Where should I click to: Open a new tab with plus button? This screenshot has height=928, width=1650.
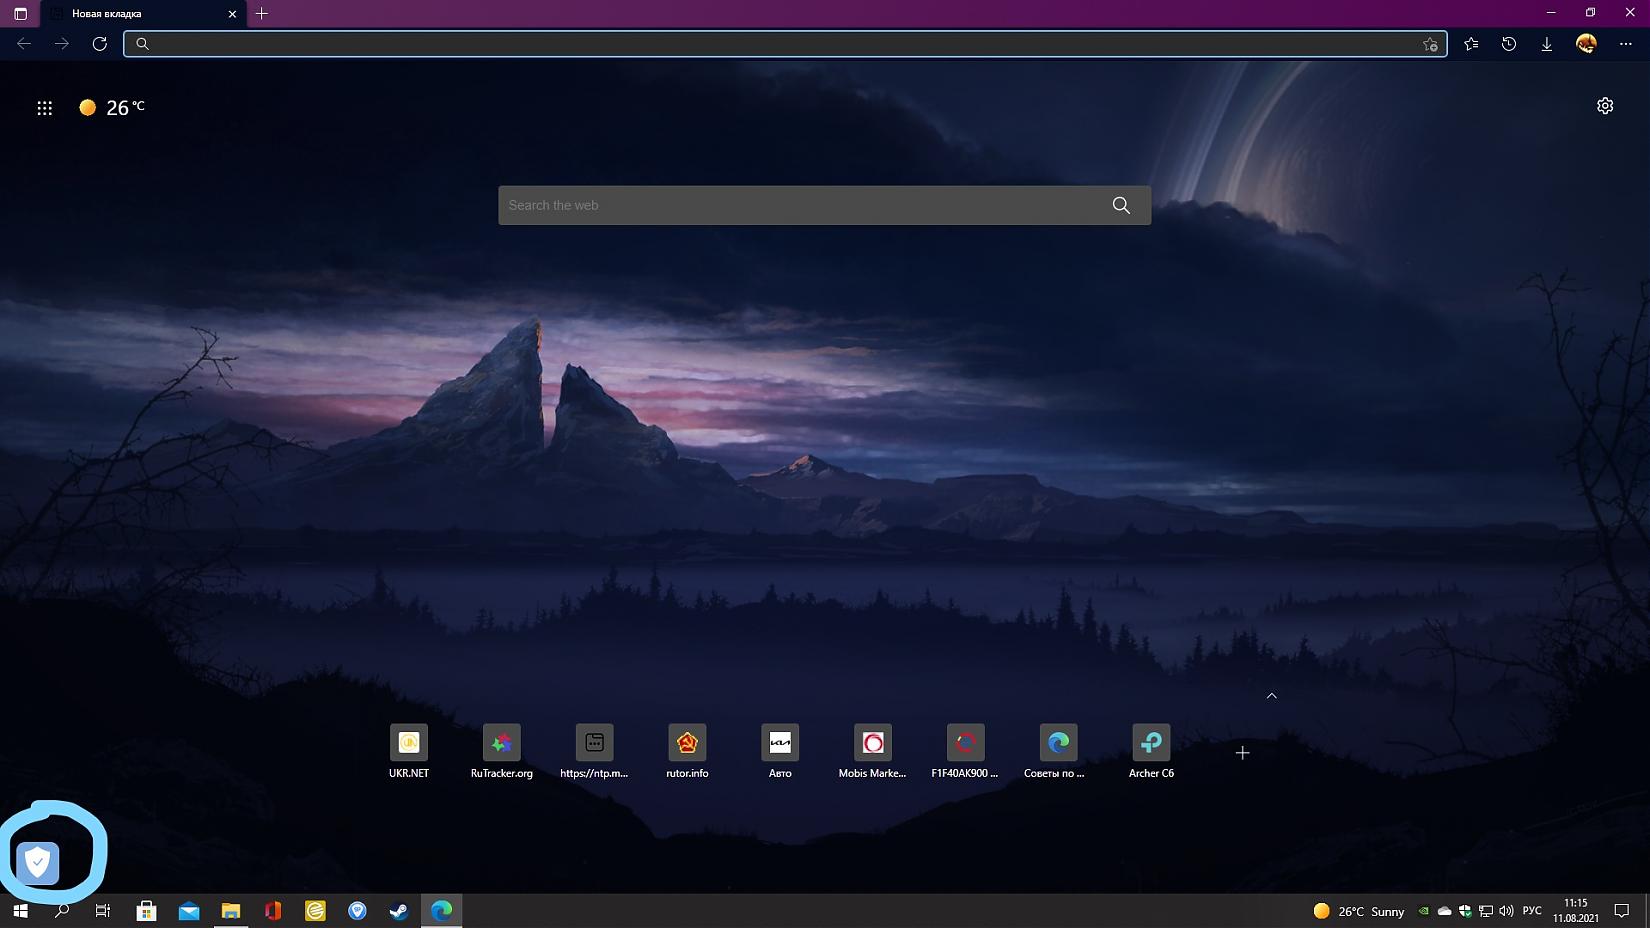262,14
